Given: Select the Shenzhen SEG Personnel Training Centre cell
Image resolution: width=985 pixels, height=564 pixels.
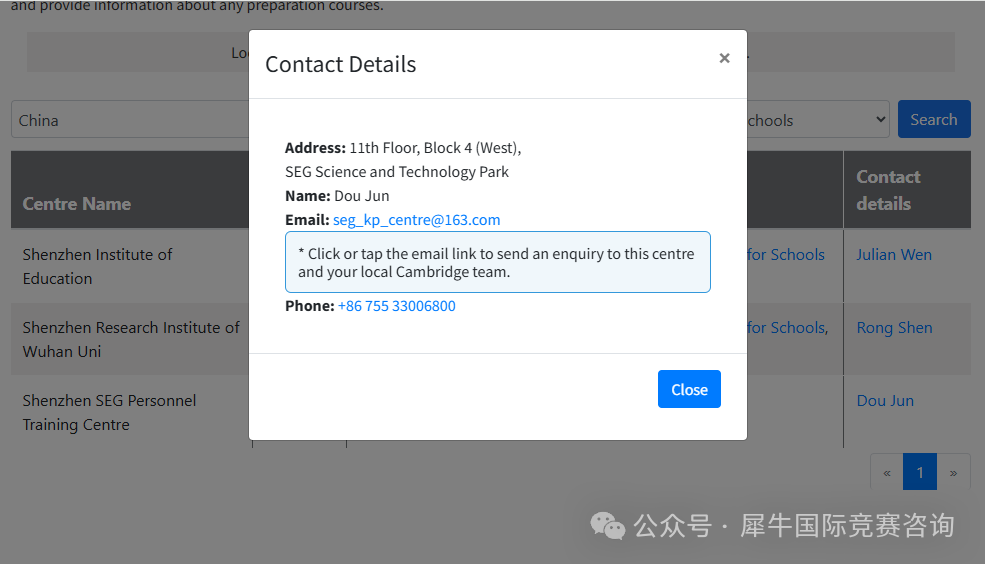Looking at the screenshot, I should click(110, 412).
